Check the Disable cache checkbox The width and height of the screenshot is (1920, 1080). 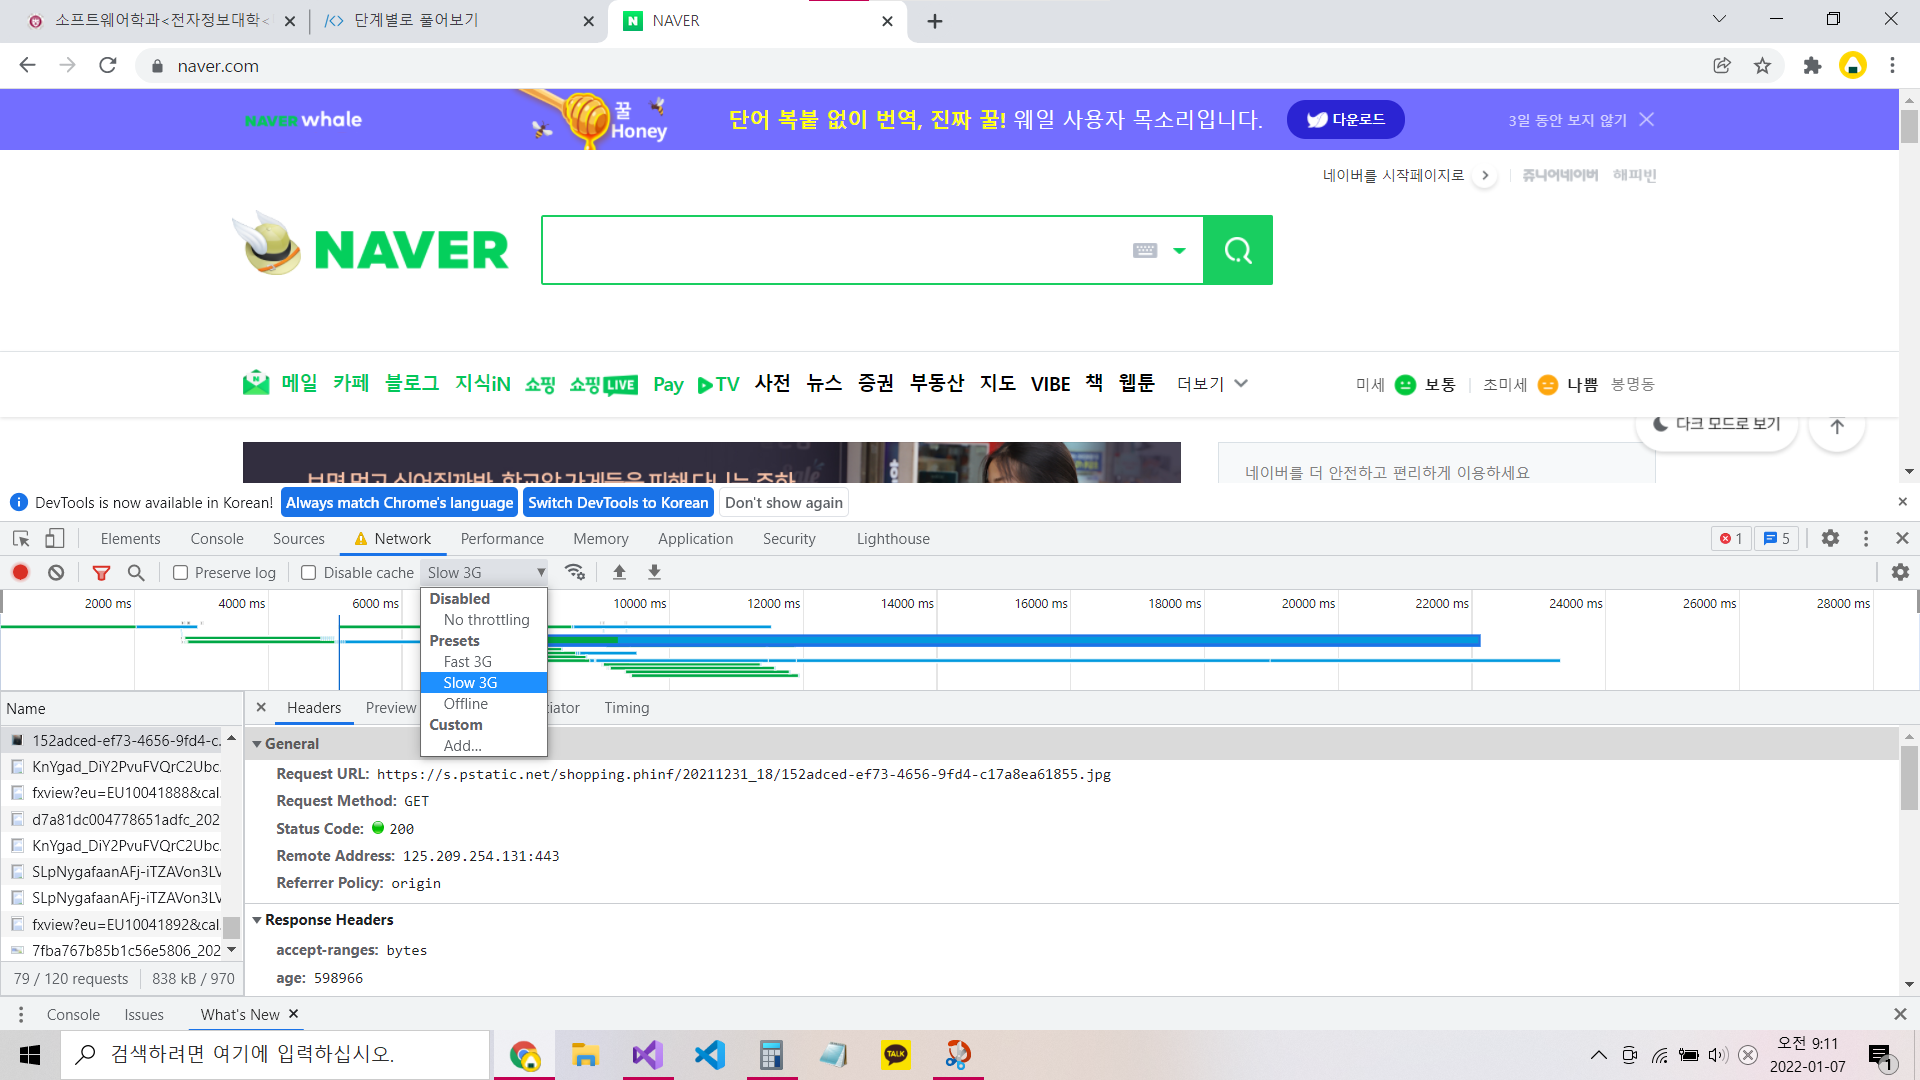[309, 573]
